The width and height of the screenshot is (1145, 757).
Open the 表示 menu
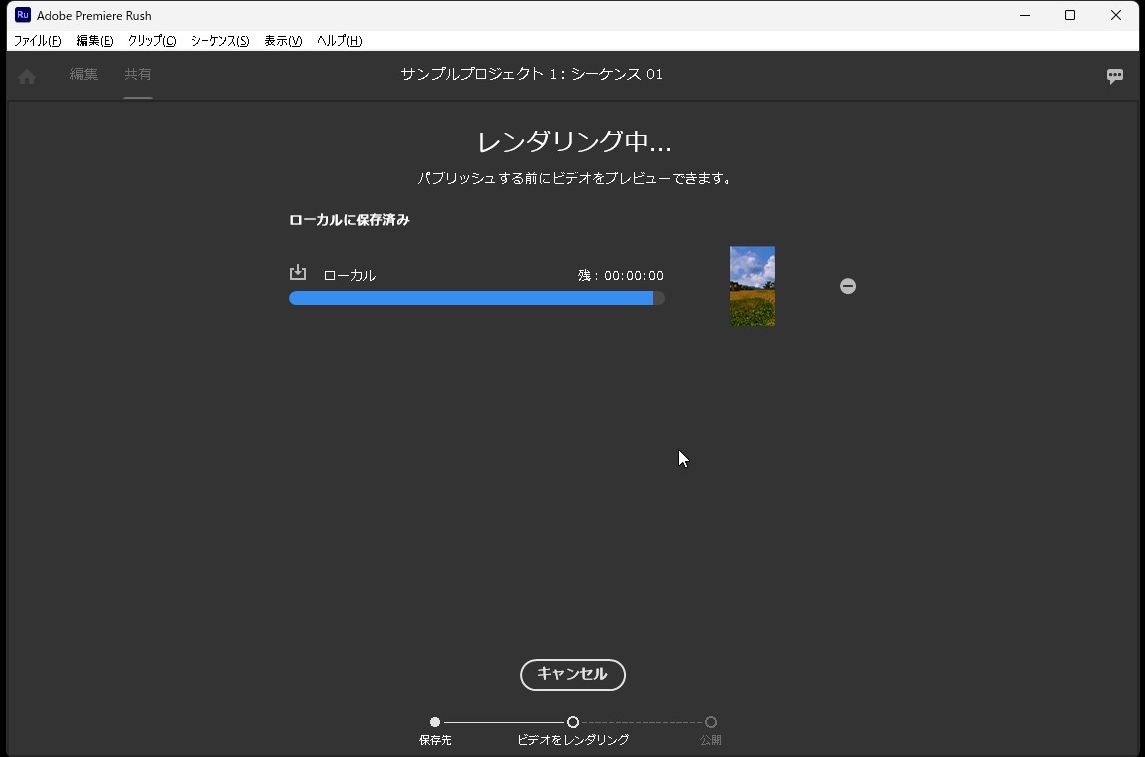281,41
